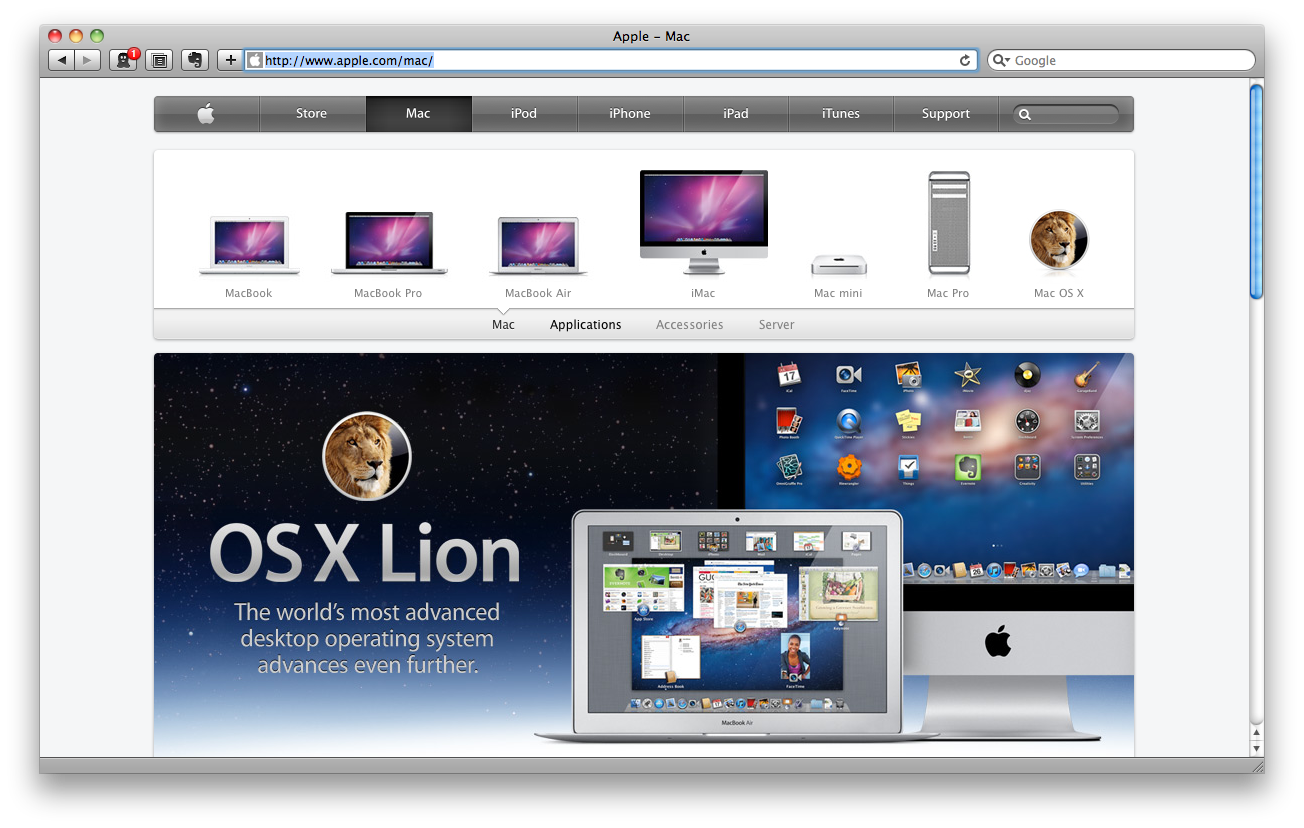Click the Mac mini product image
This screenshot has height=828, width=1304.
[838, 265]
